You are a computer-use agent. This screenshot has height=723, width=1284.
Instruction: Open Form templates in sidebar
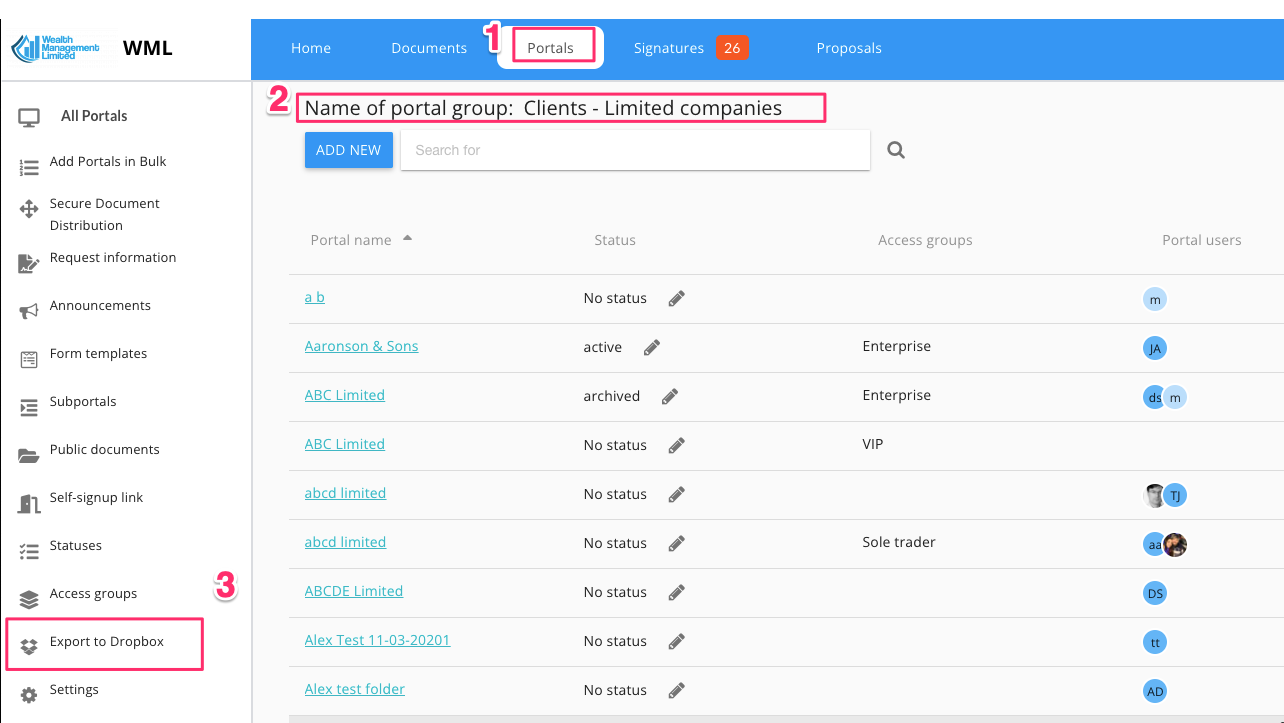coord(98,354)
